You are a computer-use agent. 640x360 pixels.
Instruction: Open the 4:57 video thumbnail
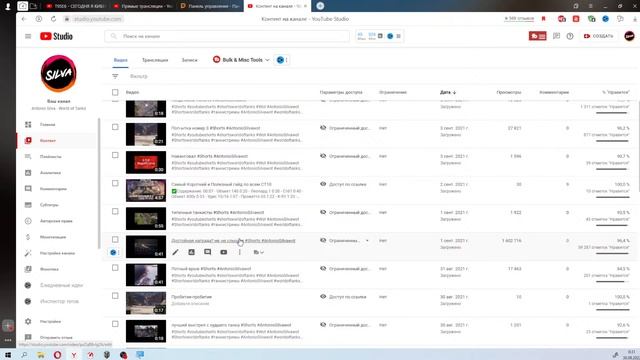point(146,190)
